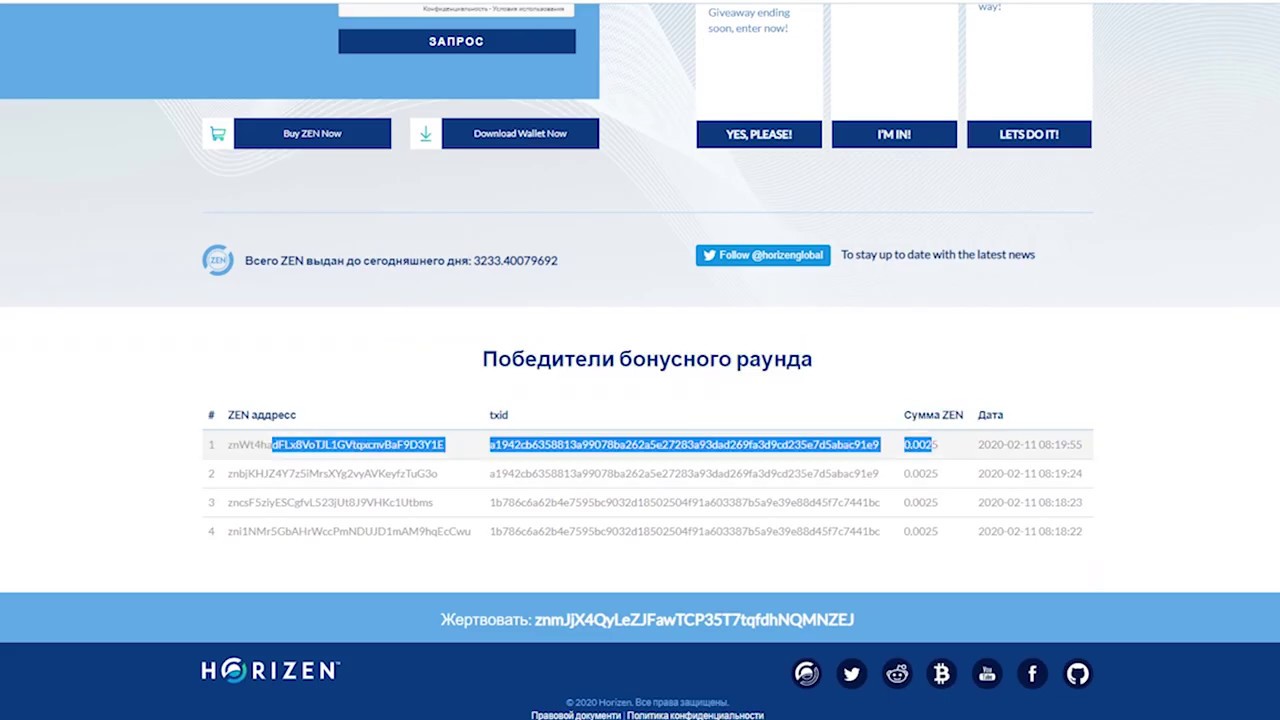Click the txid 1b786c6a62b4e759 in row 4
This screenshot has height=720, width=1280.
(685, 532)
